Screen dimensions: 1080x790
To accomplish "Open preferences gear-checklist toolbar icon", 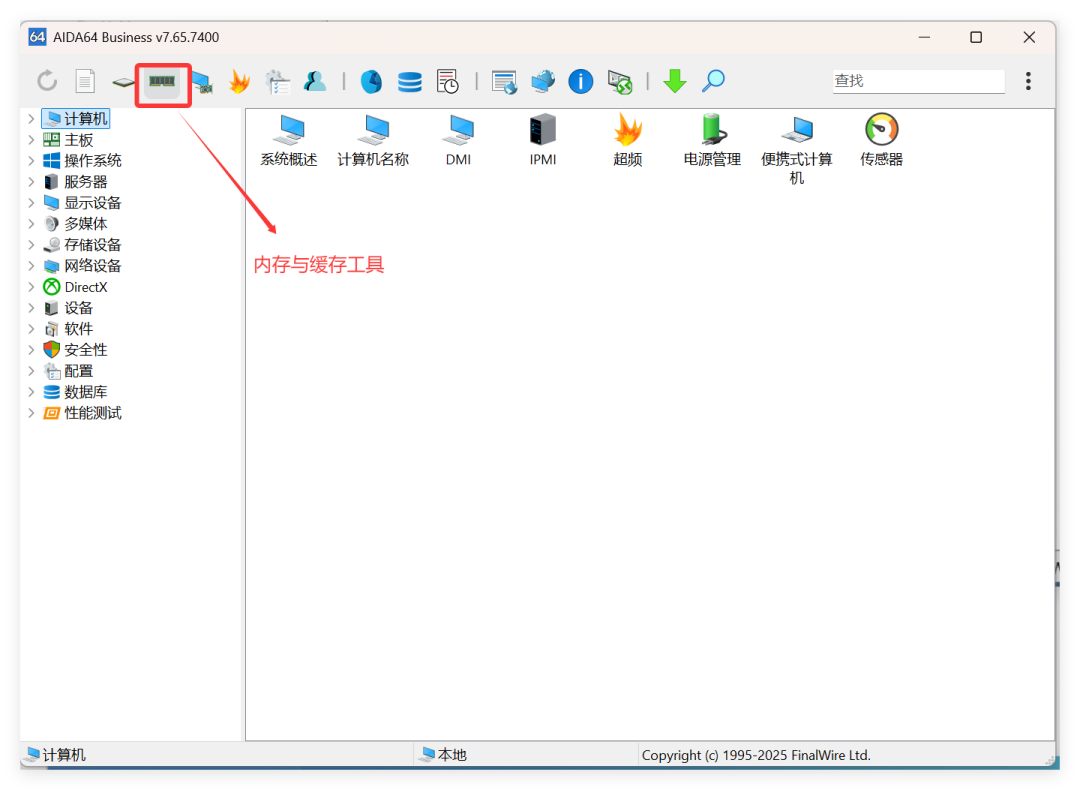I will (278, 82).
